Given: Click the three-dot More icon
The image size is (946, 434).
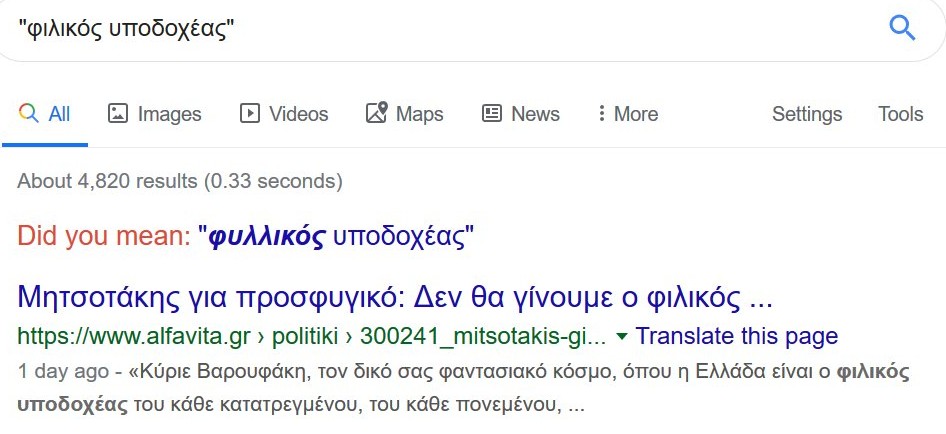Looking at the screenshot, I should (601, 113).
